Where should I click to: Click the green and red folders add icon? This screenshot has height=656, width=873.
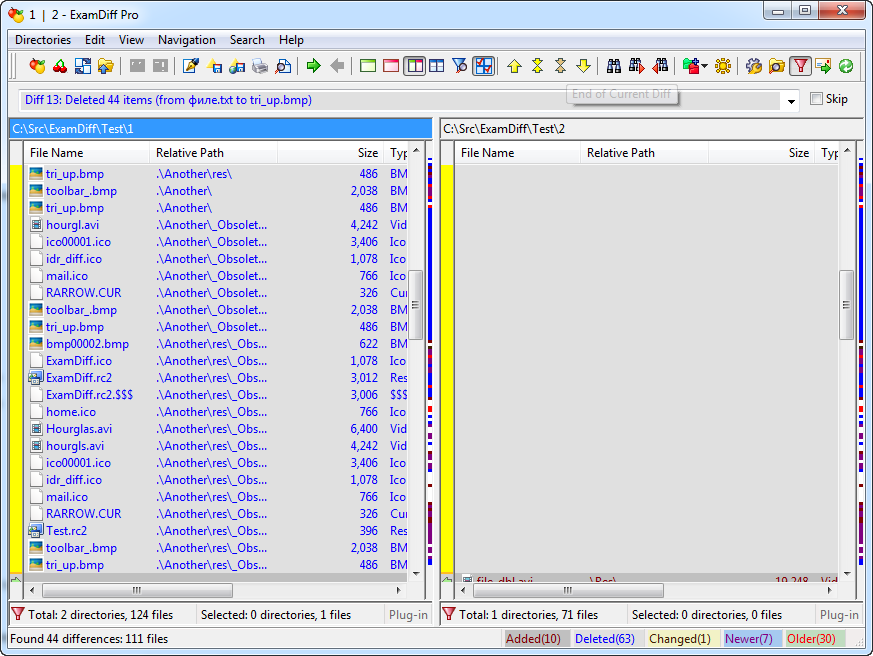(691, 66)
